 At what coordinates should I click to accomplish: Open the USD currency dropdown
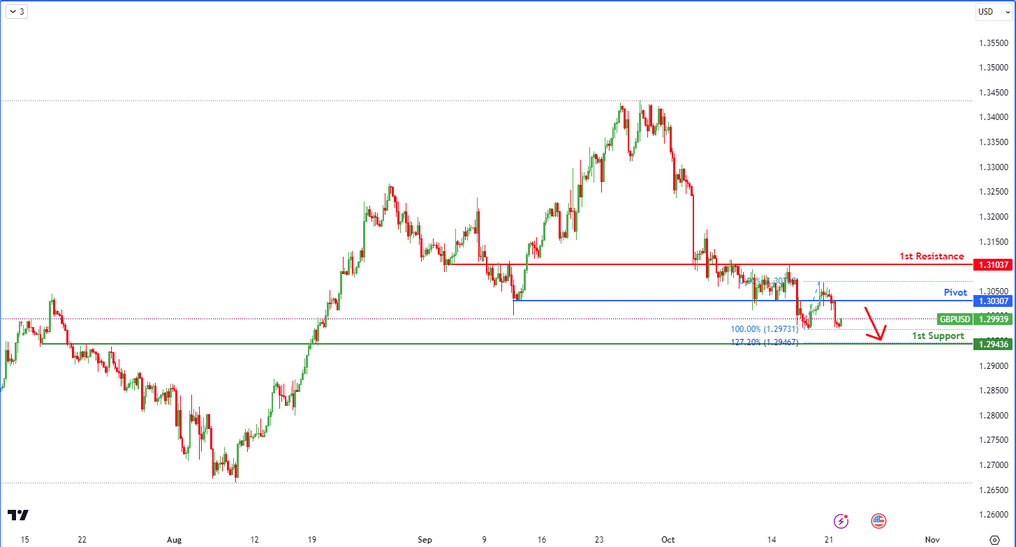(x=993, y=12)
